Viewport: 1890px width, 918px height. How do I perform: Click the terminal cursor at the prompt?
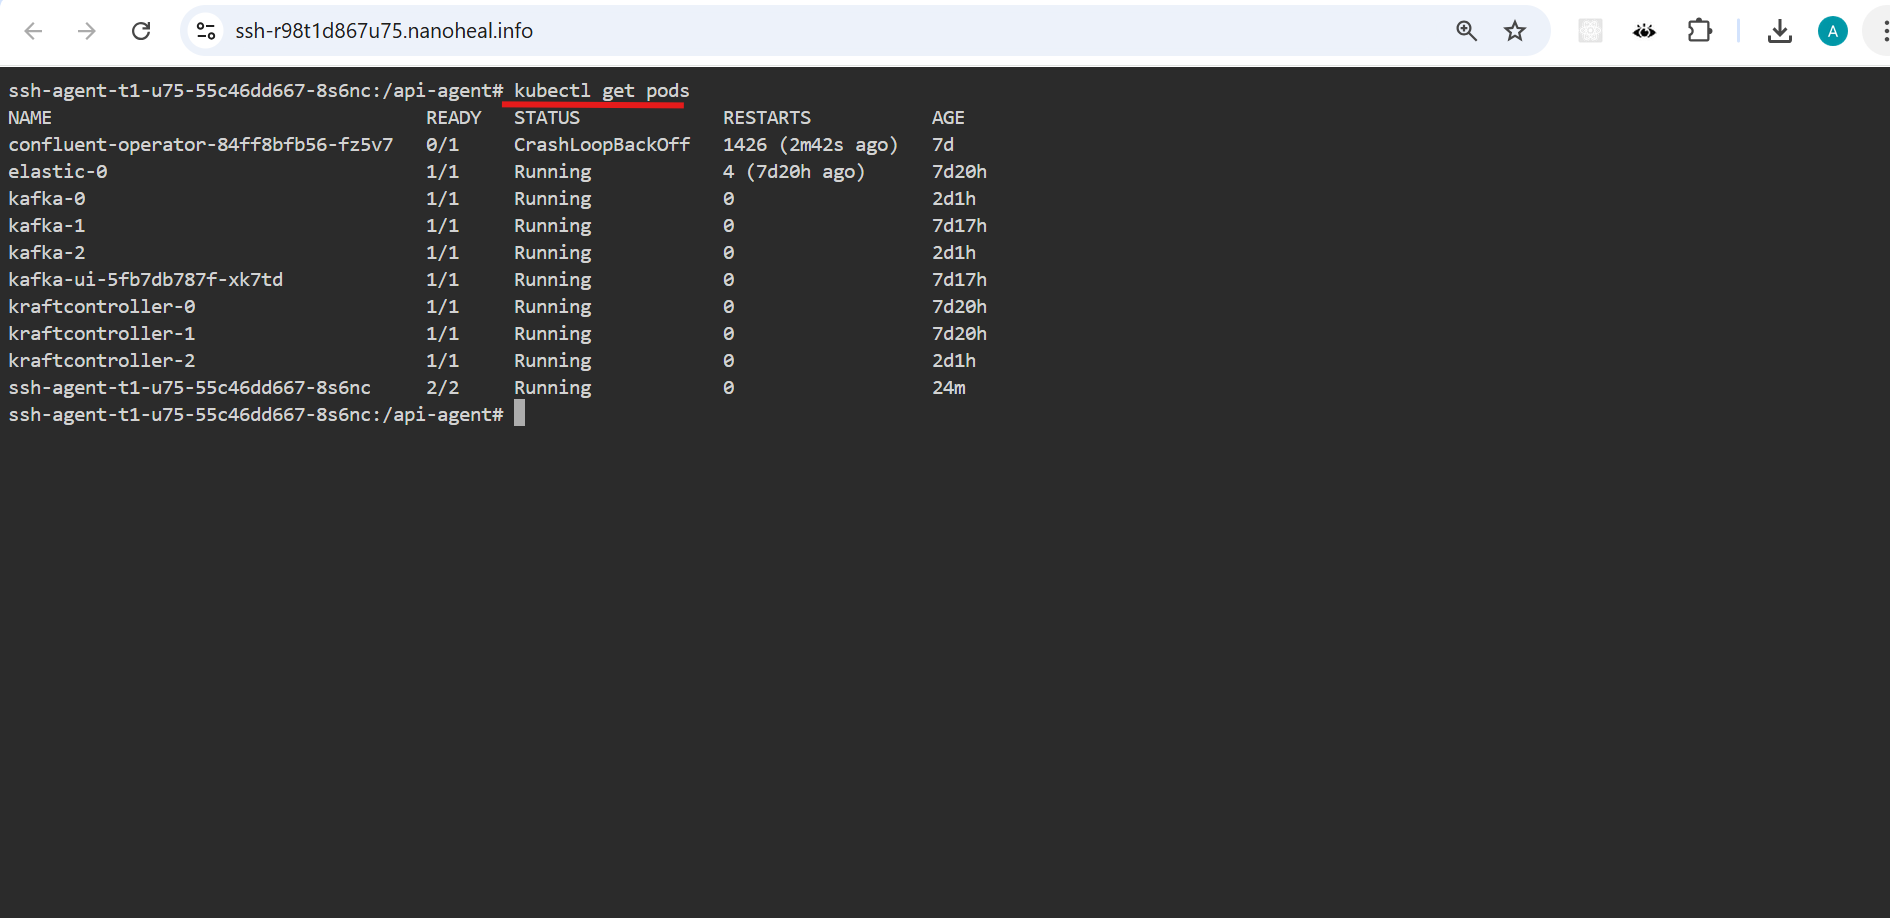519,414
